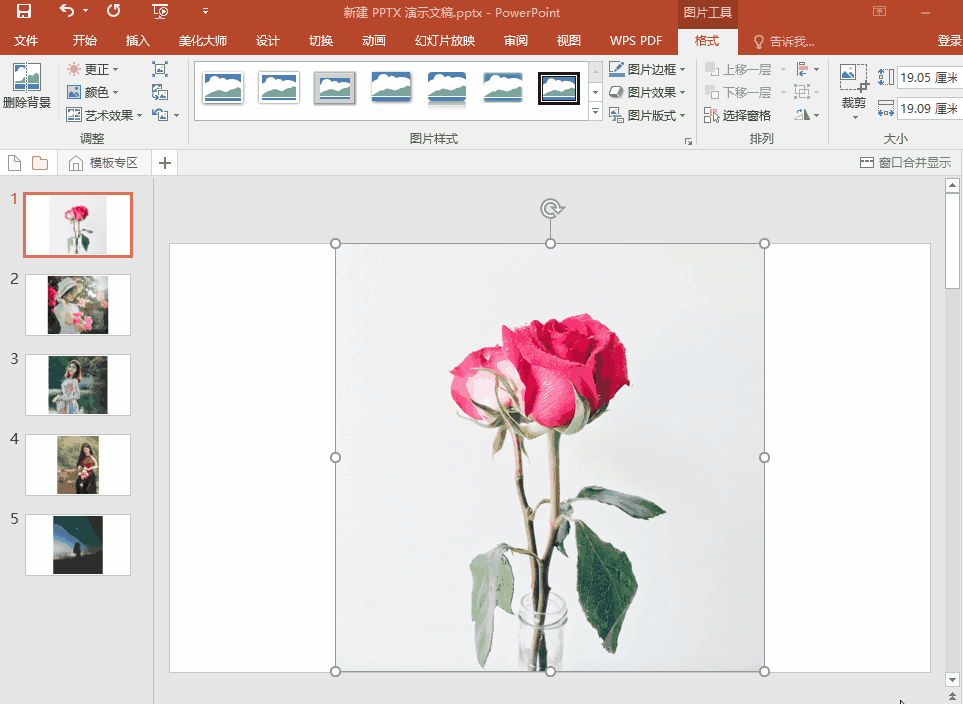Screen dimensions: 963x704
Task: Open the 艺术效果 dropdown
Action: (104, 115)
